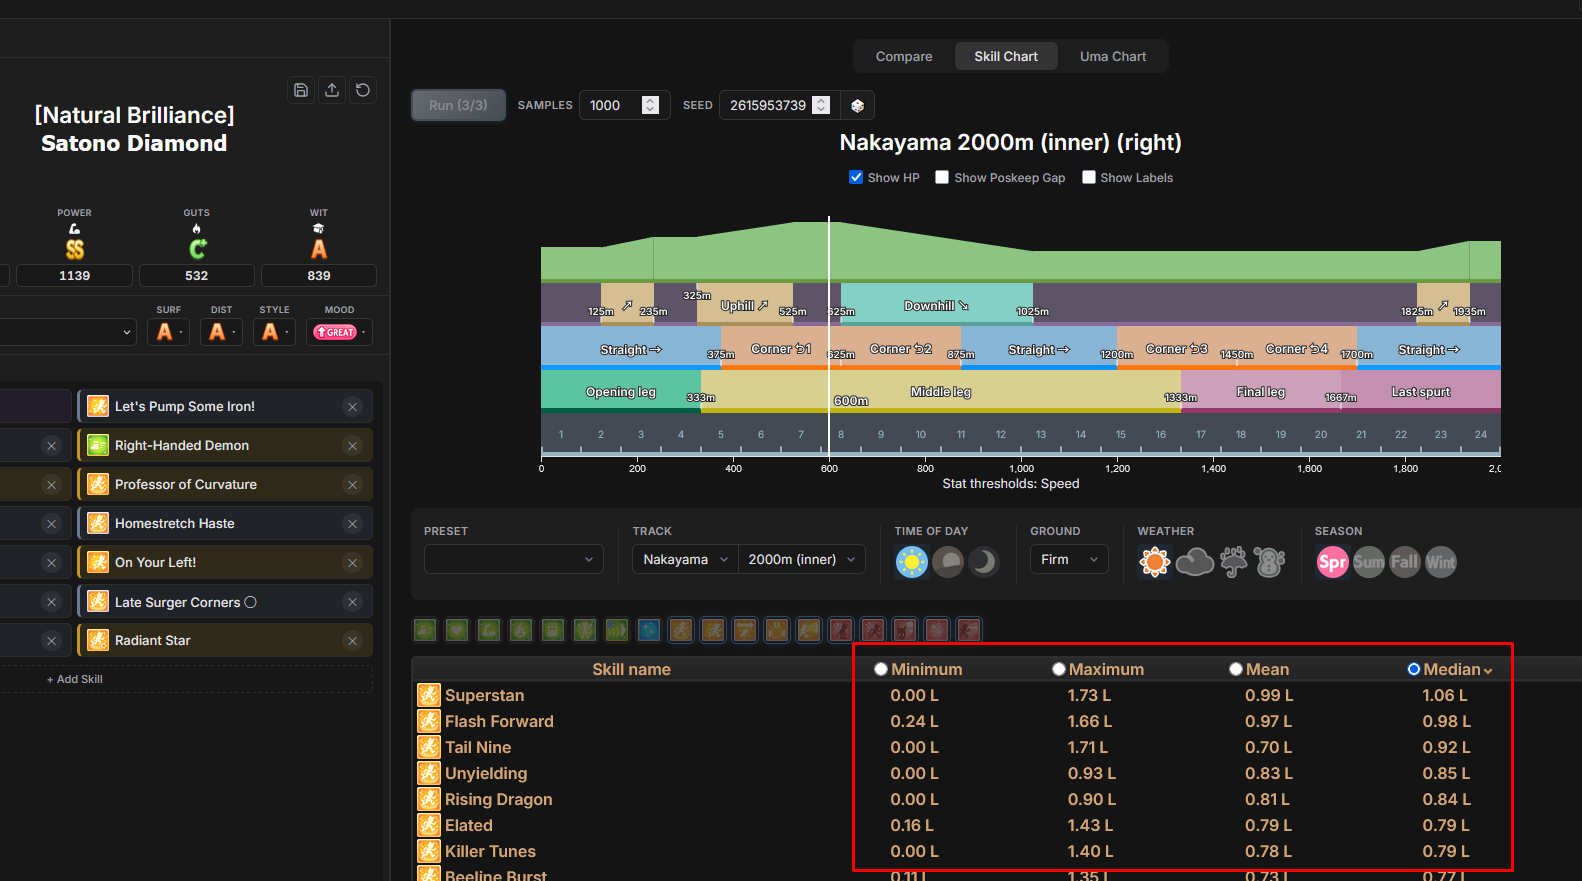Remove the Professor of Curvature skill
Image resolution: width=1582 pixels, height=881 pixels.
coord(352,485)
